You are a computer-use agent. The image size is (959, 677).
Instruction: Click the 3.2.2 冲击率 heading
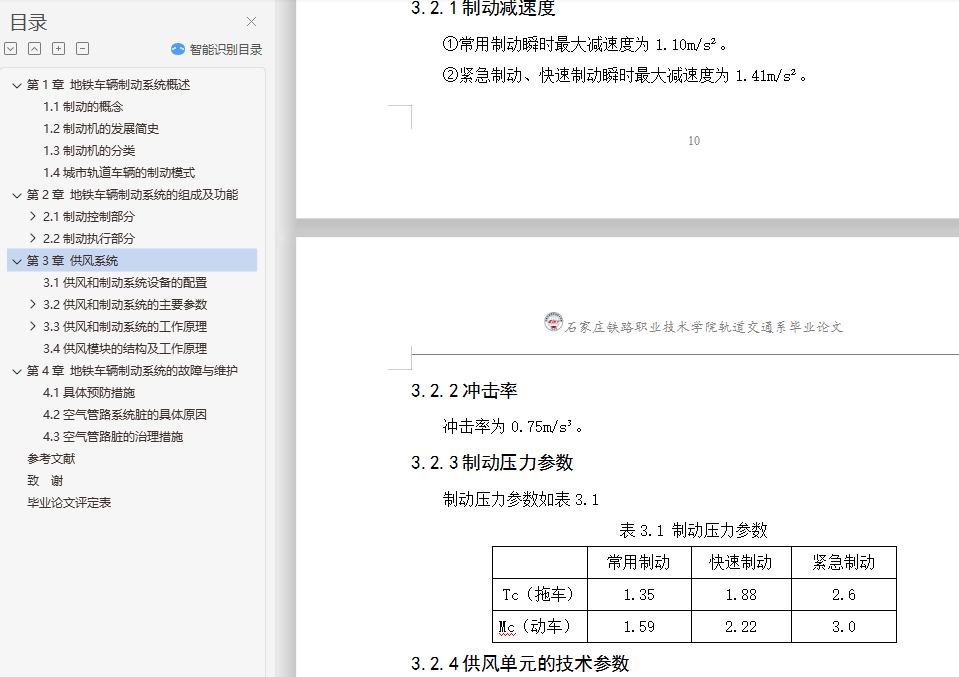(x=464, y=391)
